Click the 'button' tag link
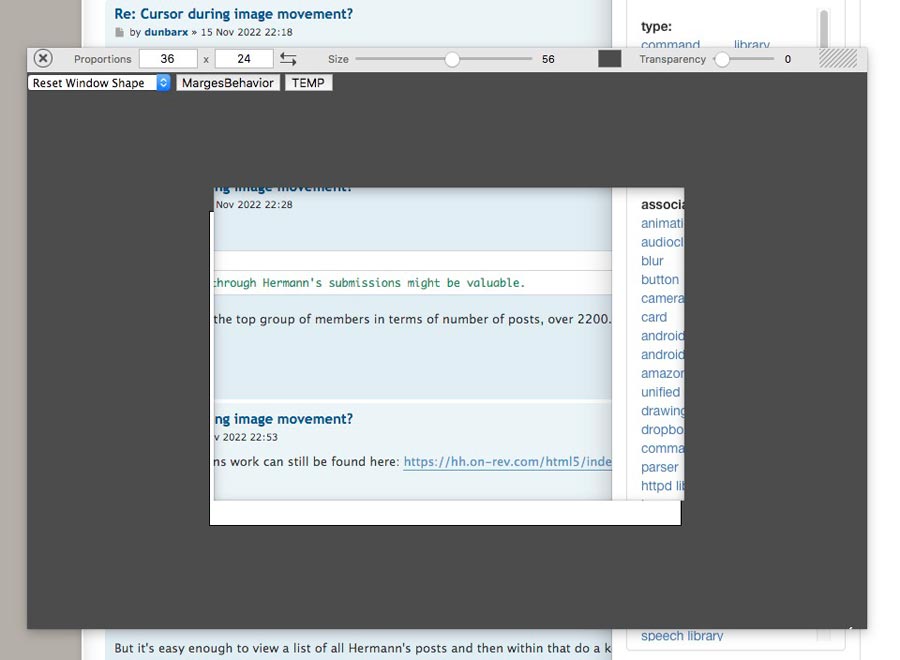Viewport: 900px width, 660px height. 660,280
